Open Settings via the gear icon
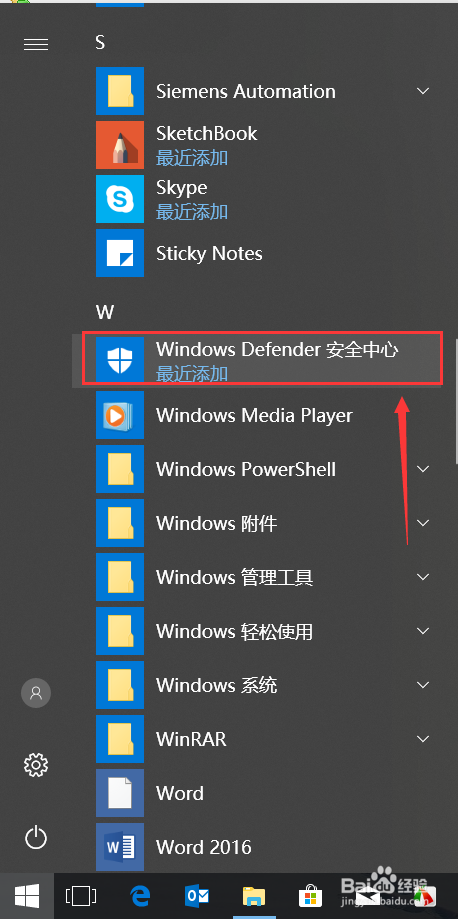Screen dimensions: 458x919 [36, 765]
